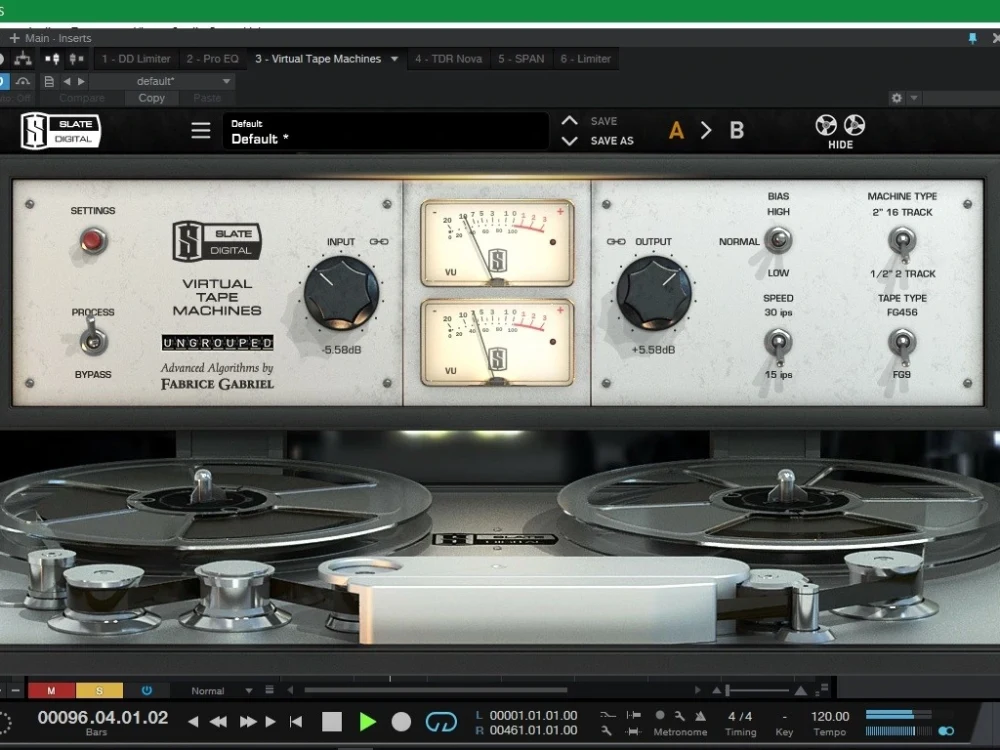1000x750 pixels.
Task: Click the Input knob
Action: [x=341, y=293]
